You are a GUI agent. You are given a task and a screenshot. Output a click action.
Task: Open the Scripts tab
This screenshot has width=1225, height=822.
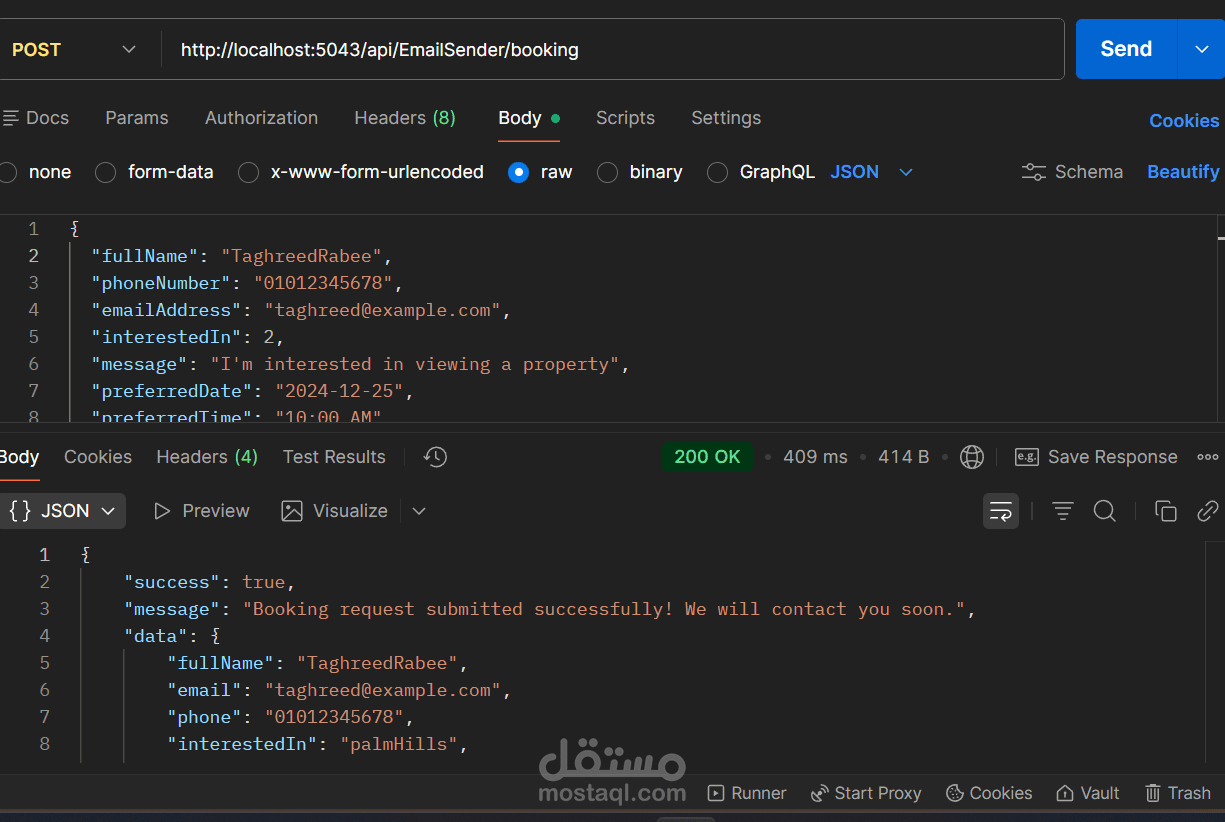(625, 118)
